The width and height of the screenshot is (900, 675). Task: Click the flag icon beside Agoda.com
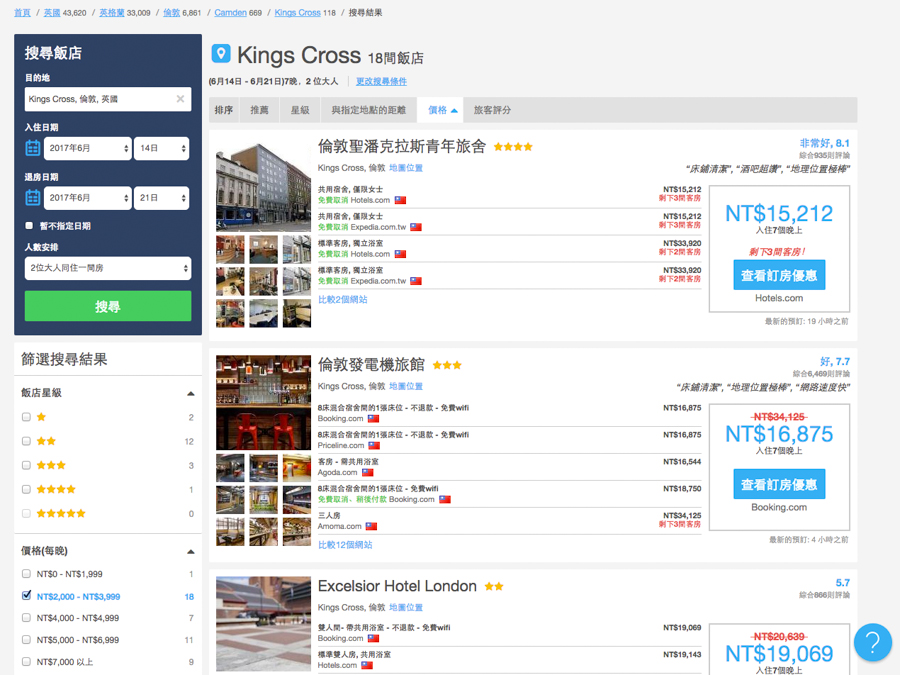(x=367, y=472)
